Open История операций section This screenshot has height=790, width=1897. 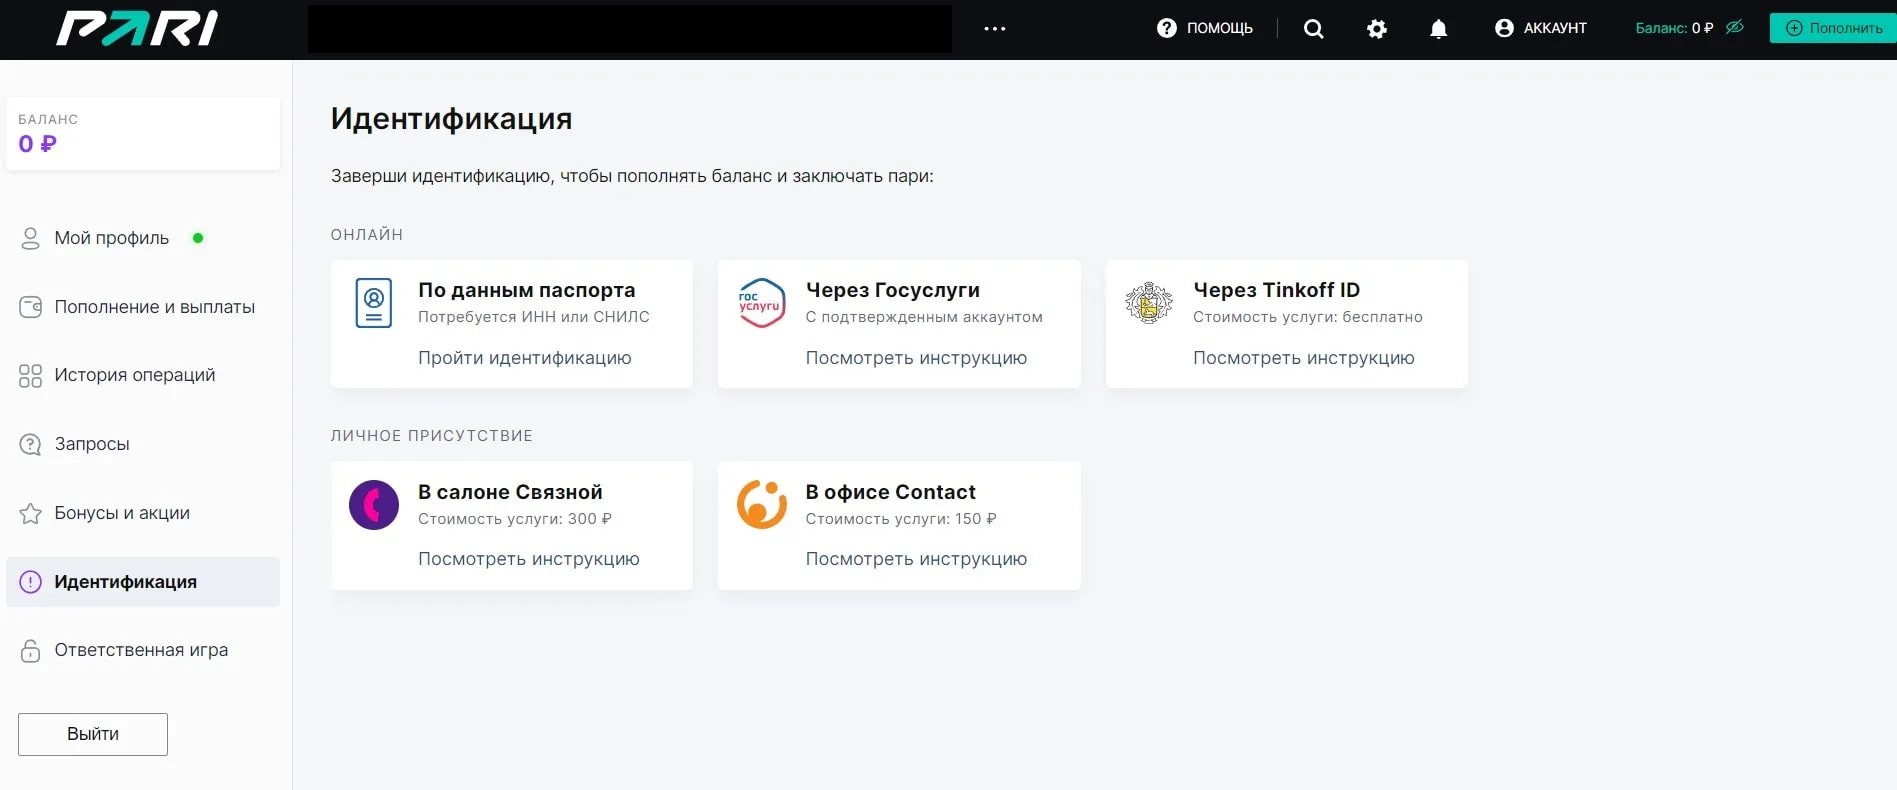[143, 375]
